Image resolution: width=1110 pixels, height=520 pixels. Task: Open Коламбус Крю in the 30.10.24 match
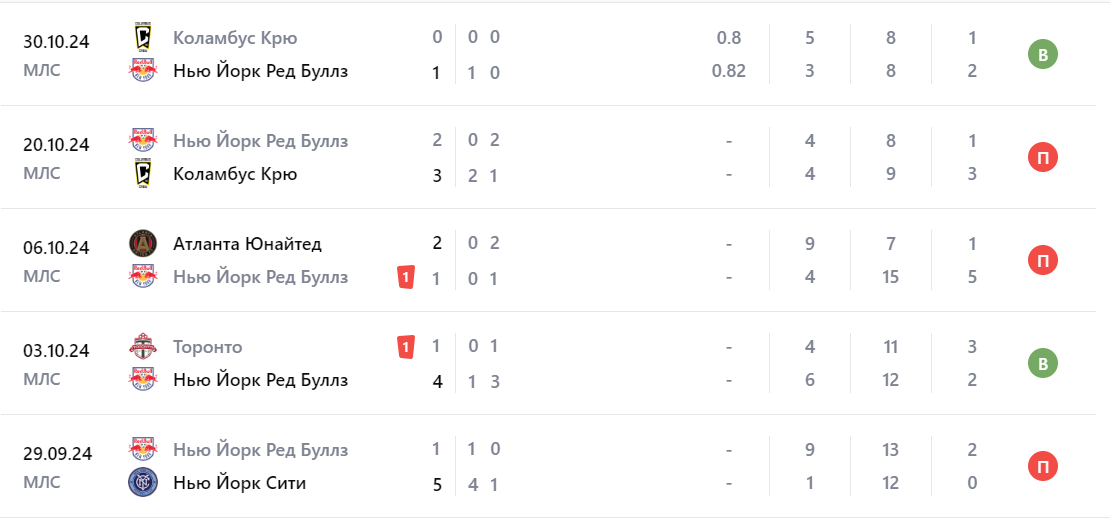click(235, 38)
